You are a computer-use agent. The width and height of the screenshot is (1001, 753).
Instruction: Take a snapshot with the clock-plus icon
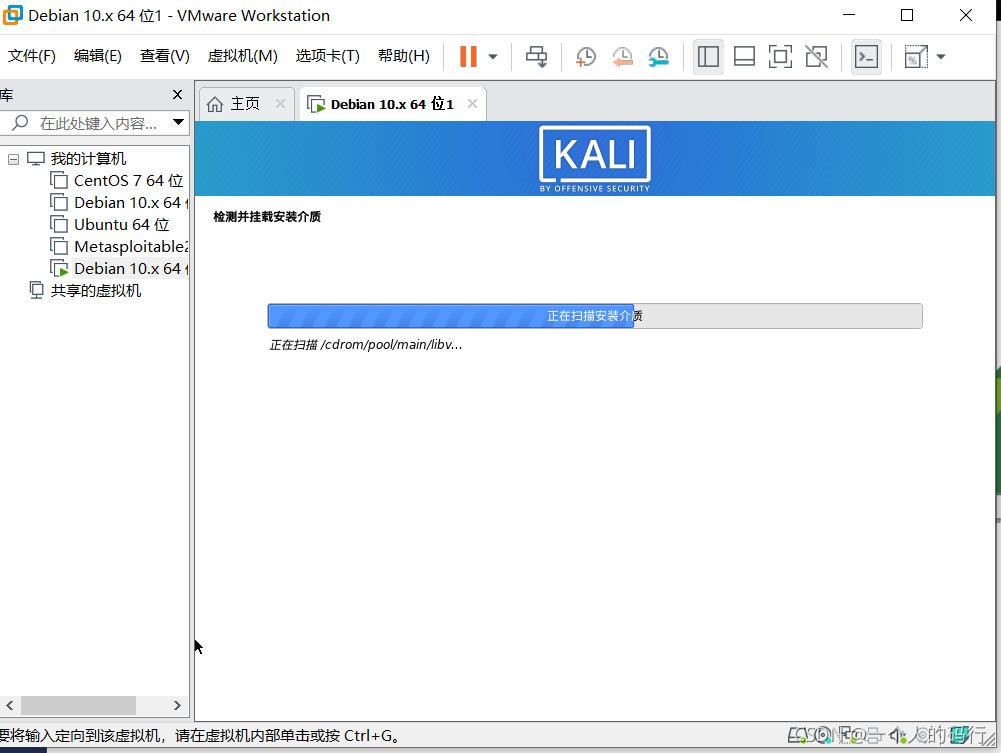[585, 57]
